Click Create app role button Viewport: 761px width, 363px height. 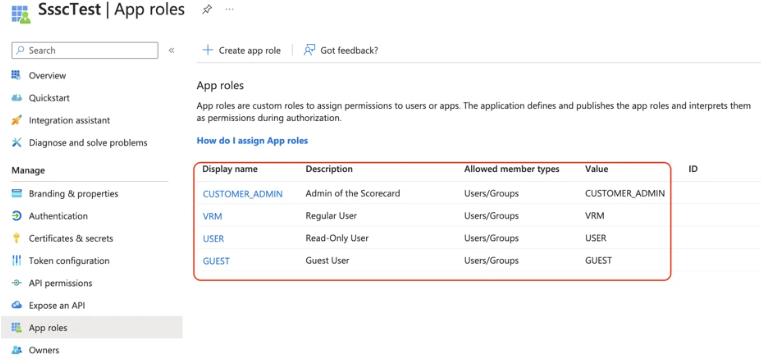coord(241,50)
